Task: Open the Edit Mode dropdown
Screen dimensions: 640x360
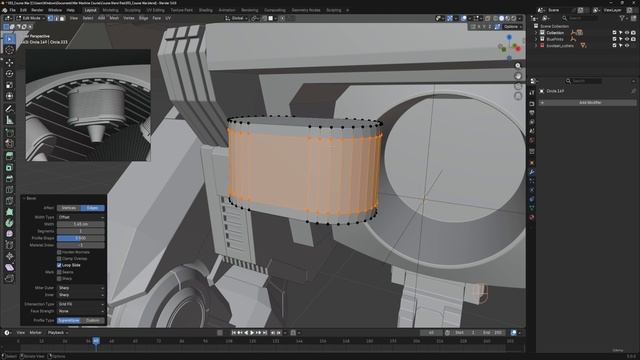Action: pos(31,18)
